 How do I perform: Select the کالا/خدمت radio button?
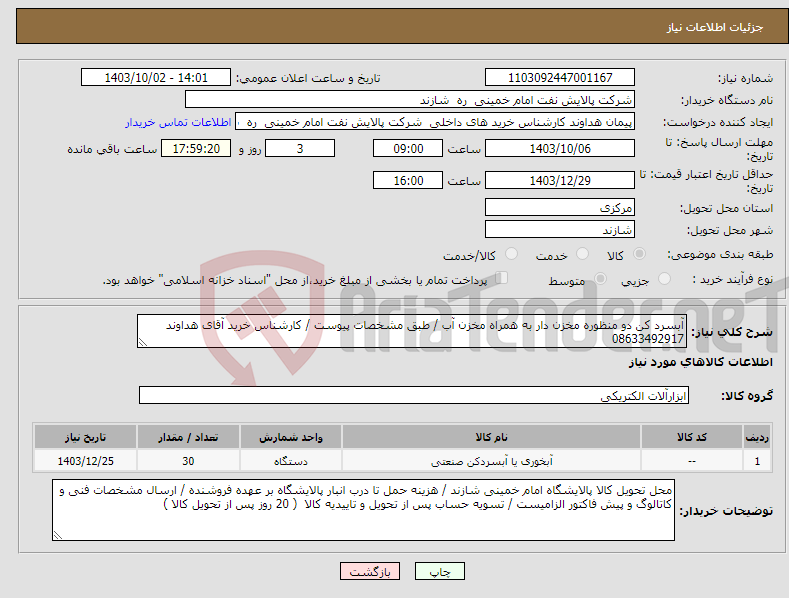click(511, 254)
